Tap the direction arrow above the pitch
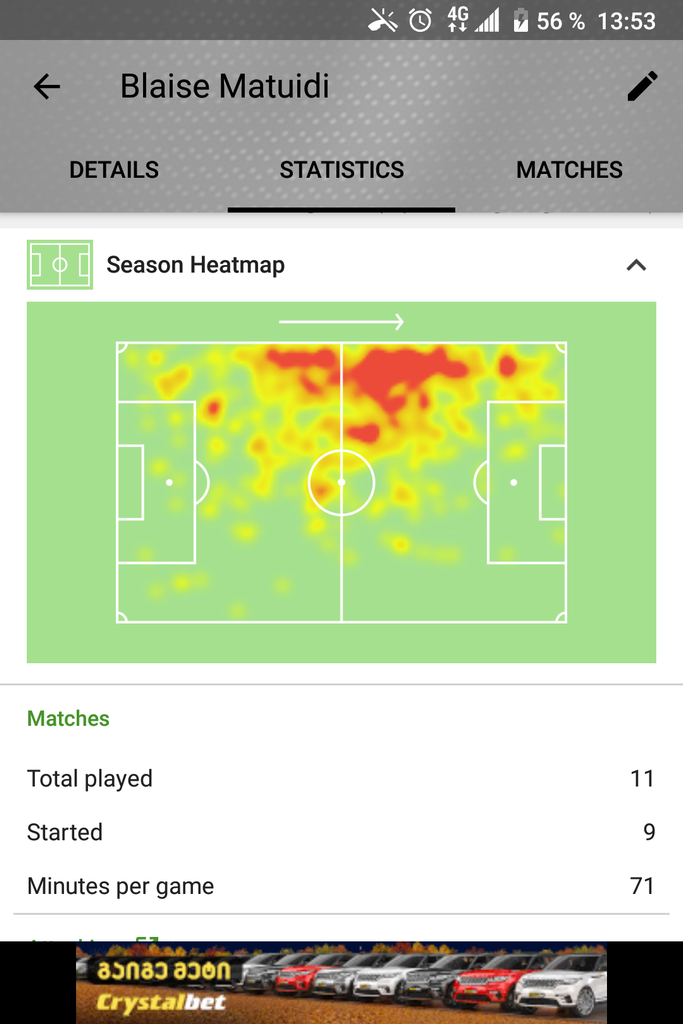 pos(342,321)
